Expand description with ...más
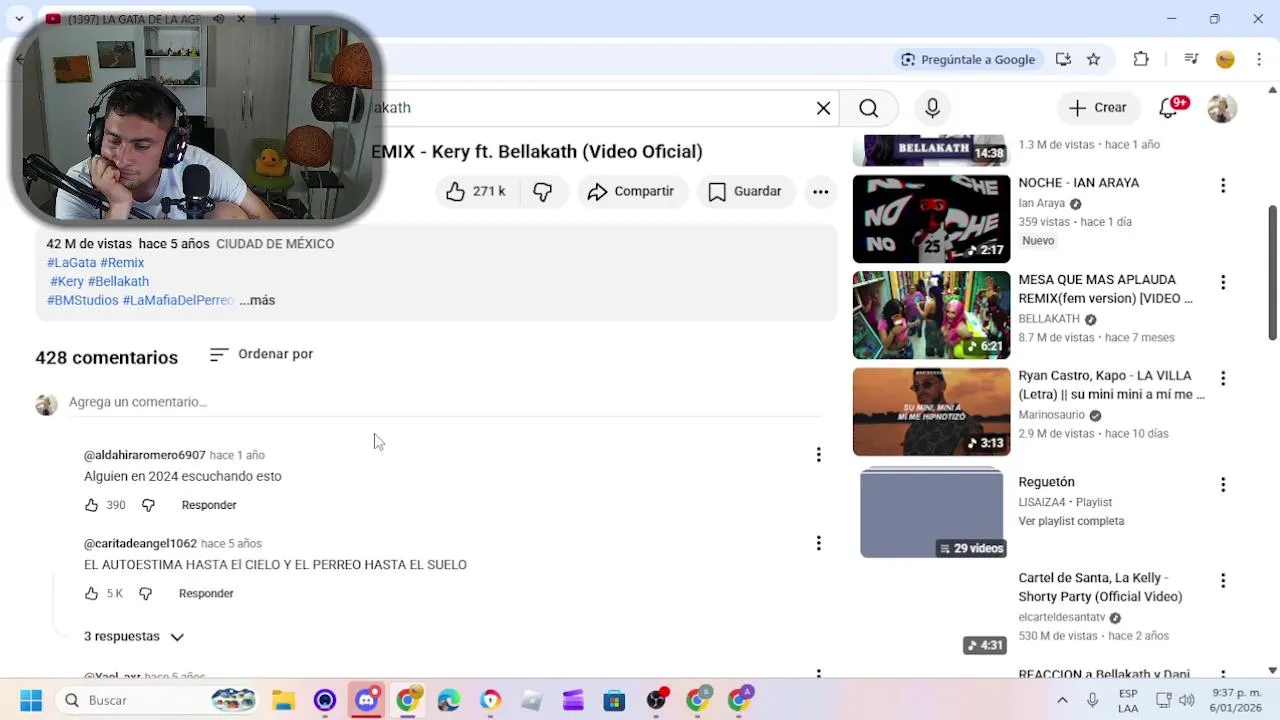 tap(257, 300)
